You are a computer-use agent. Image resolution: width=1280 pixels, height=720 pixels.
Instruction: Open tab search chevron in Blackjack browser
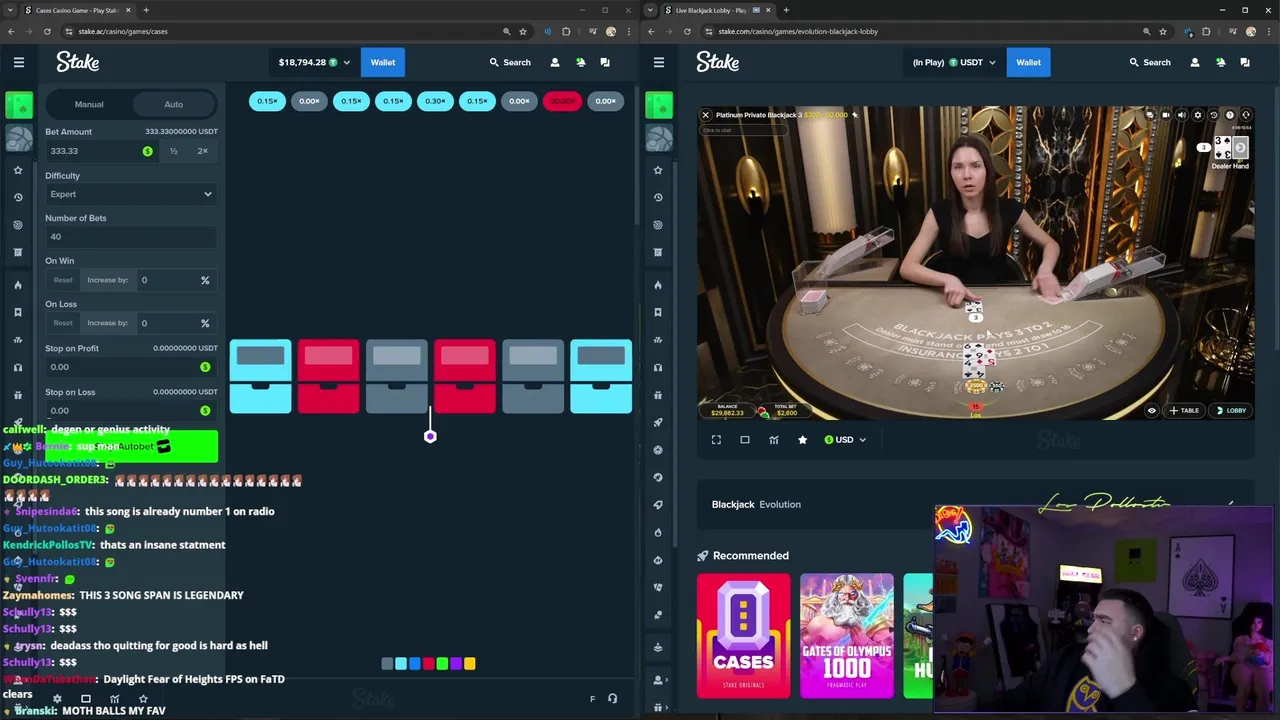click(x=651, y=10)
